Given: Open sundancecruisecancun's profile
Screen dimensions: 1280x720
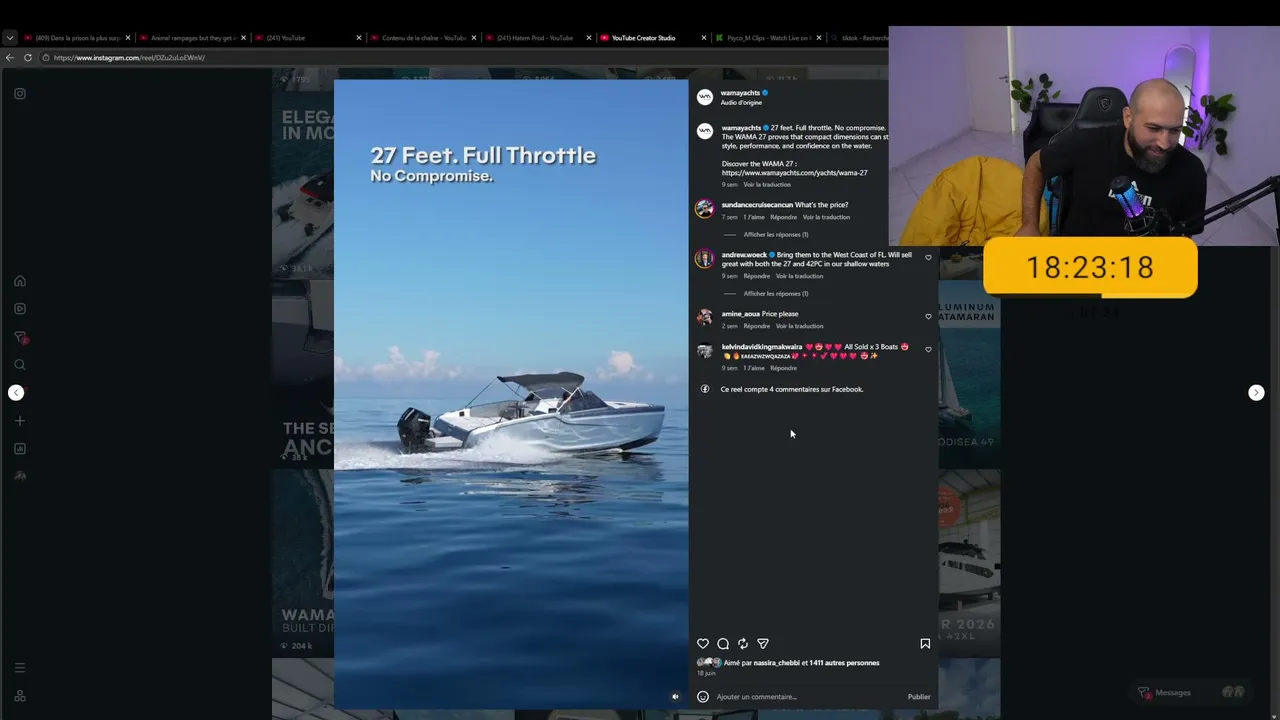Looking at the screenshot, I should coord(757,205).
